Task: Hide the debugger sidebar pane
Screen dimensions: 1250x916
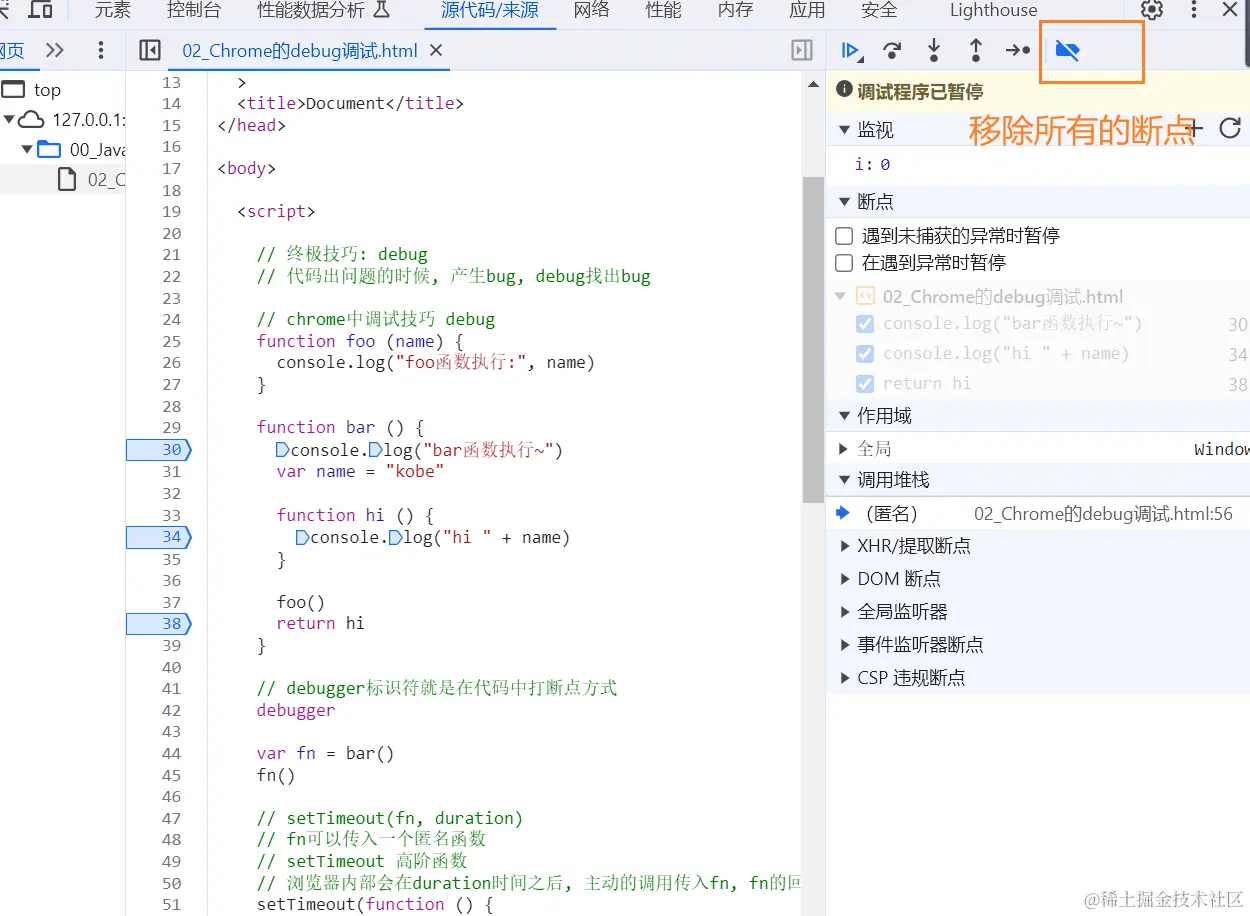Action: [802, 50]
